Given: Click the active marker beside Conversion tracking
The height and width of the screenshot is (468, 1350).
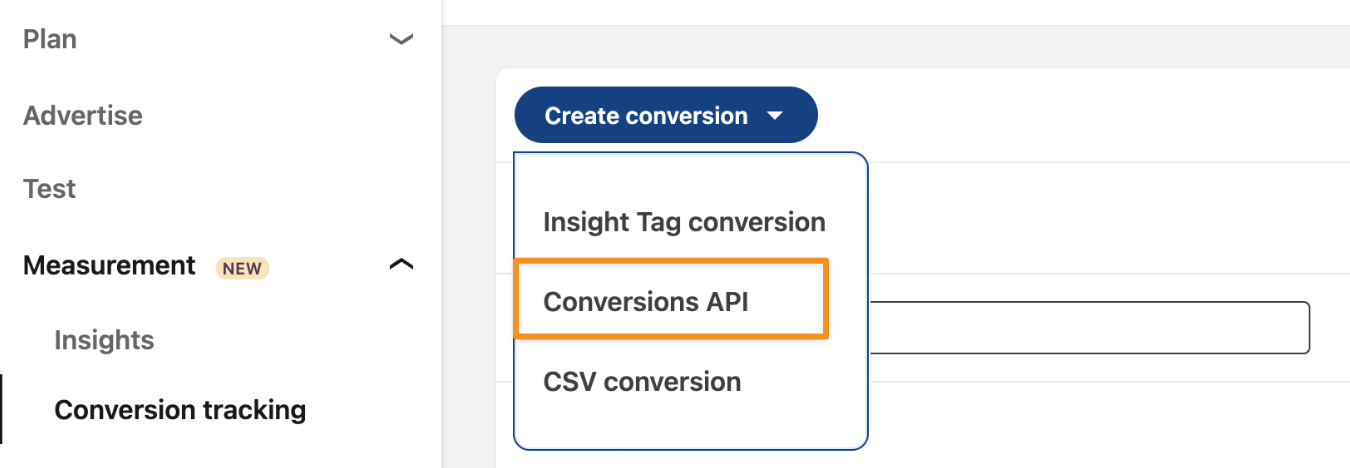Looking at the screenshot, I should [x=2, y=409].
